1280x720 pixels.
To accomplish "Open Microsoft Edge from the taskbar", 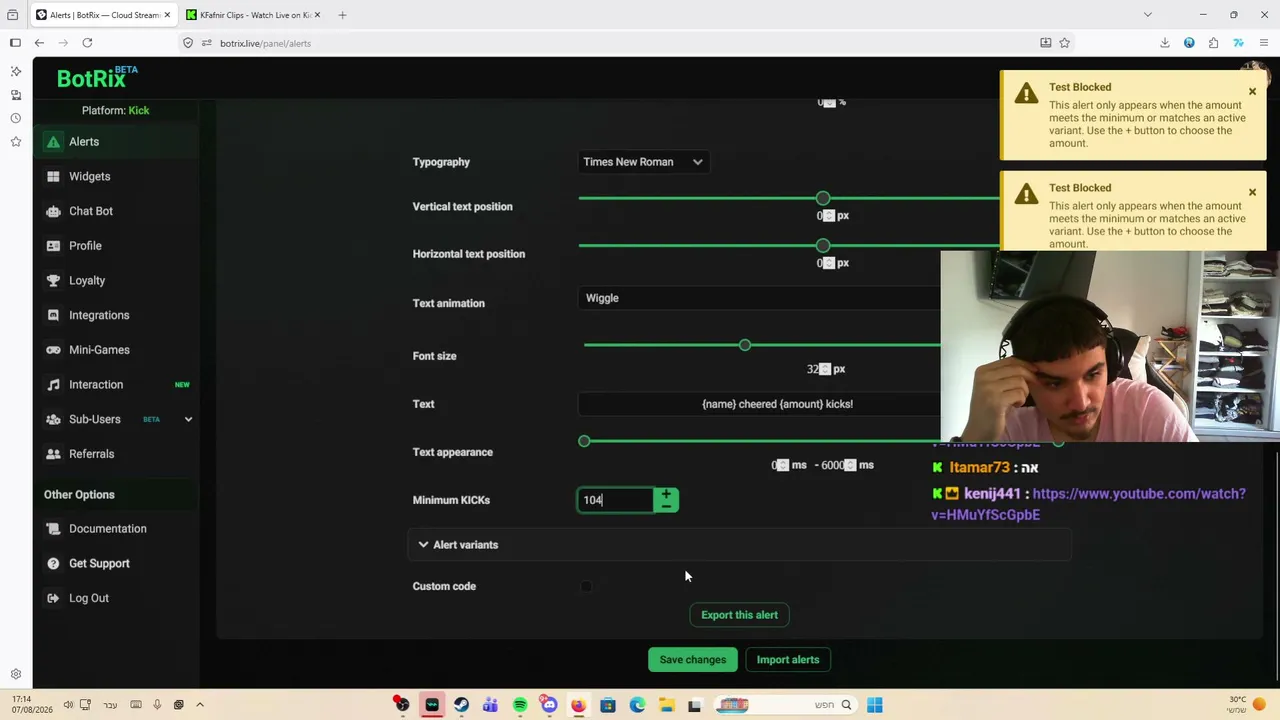I will 637,705.
